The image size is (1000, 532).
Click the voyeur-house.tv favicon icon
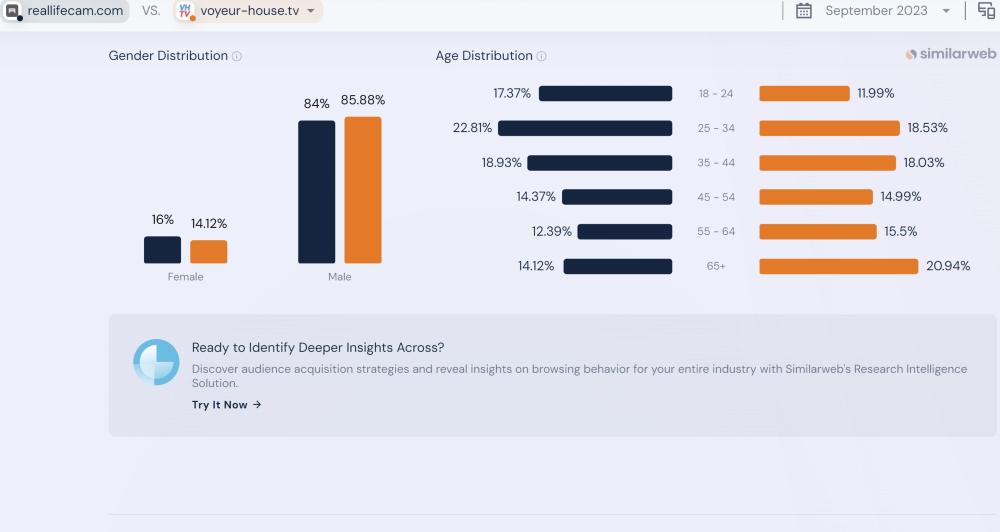click(x=185, y=11)
